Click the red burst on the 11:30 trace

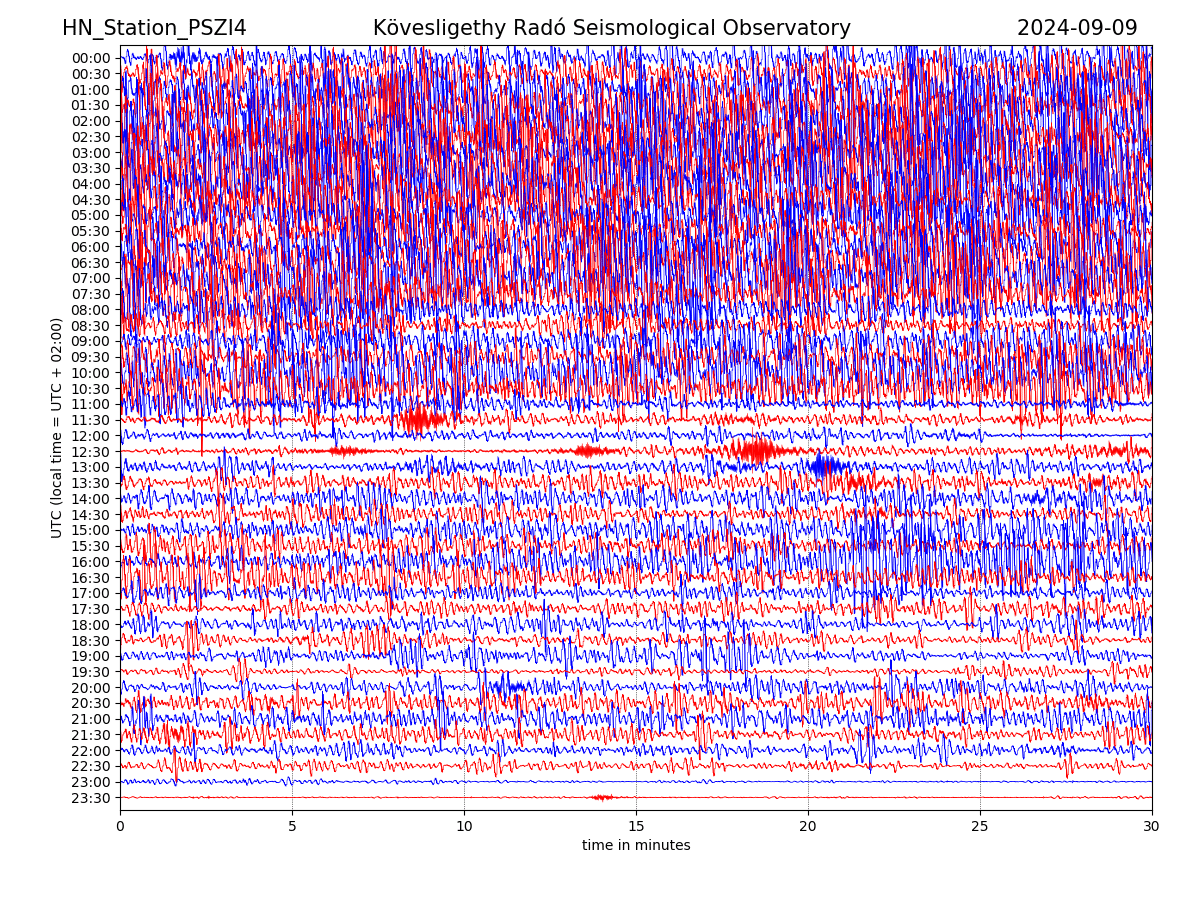(423, 419)
